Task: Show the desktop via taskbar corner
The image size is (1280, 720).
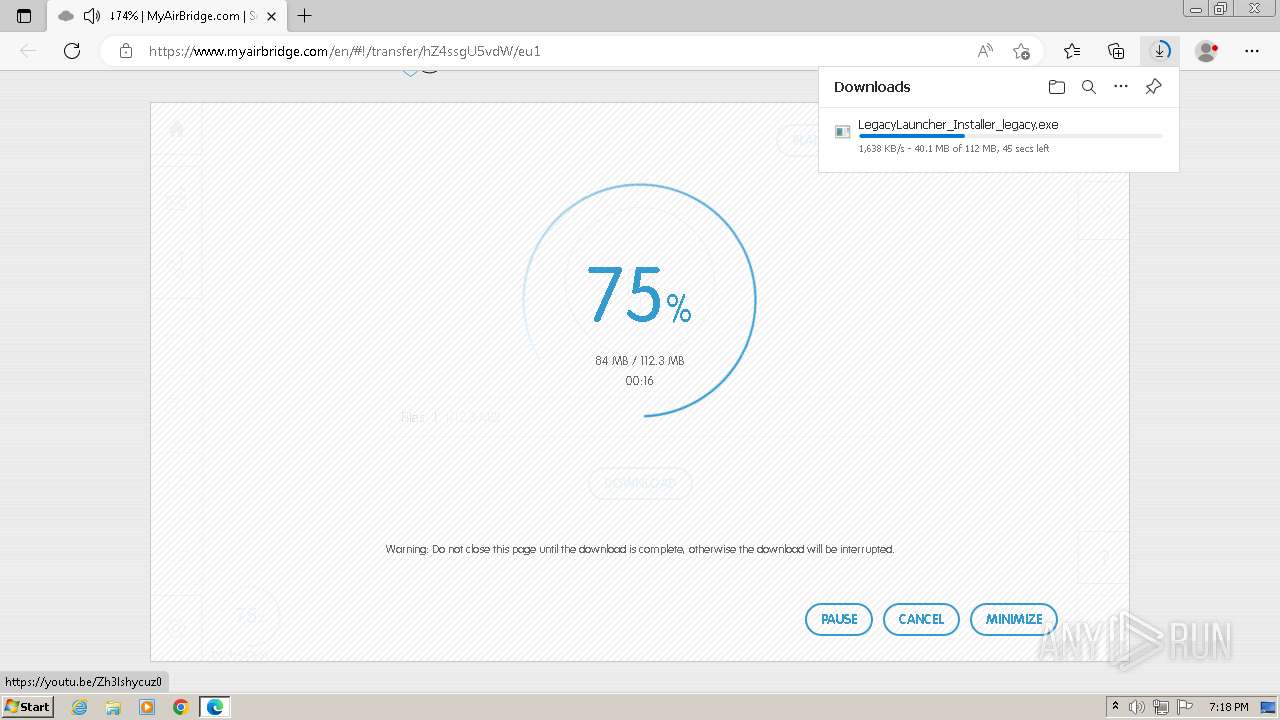Action: coord(1268,707)
